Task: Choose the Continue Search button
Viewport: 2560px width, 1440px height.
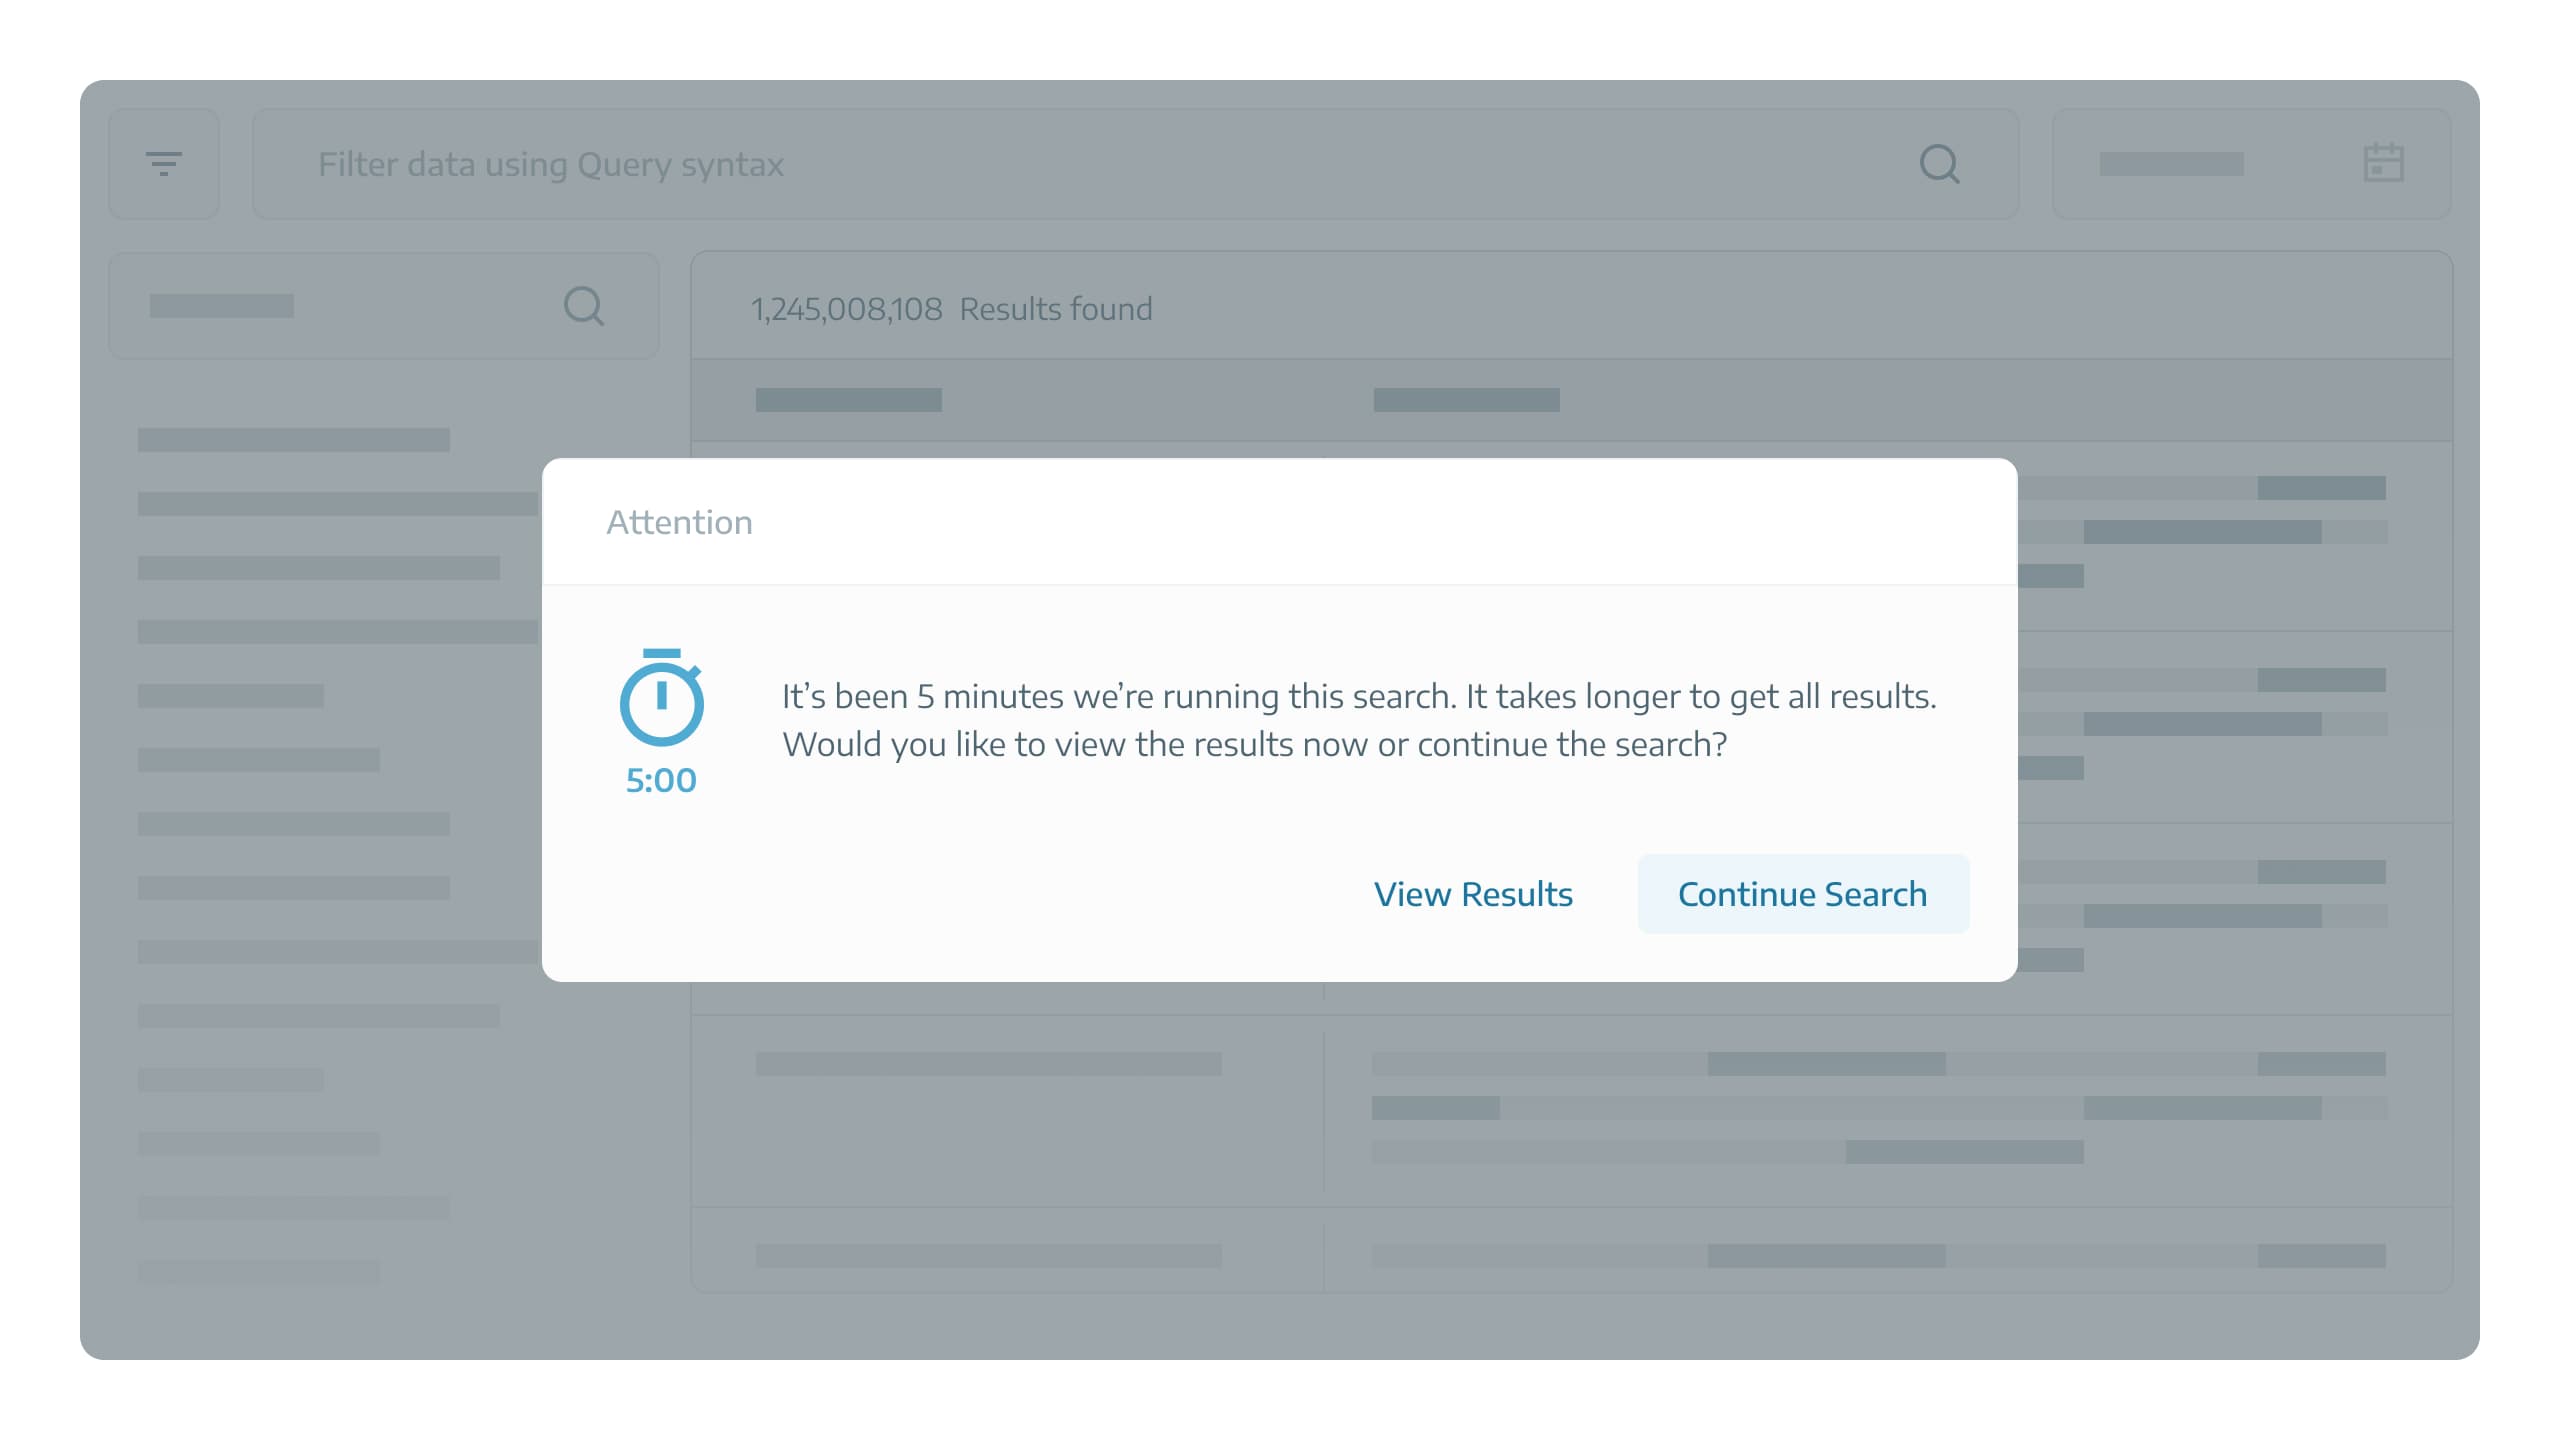Action: [1803, 894]
